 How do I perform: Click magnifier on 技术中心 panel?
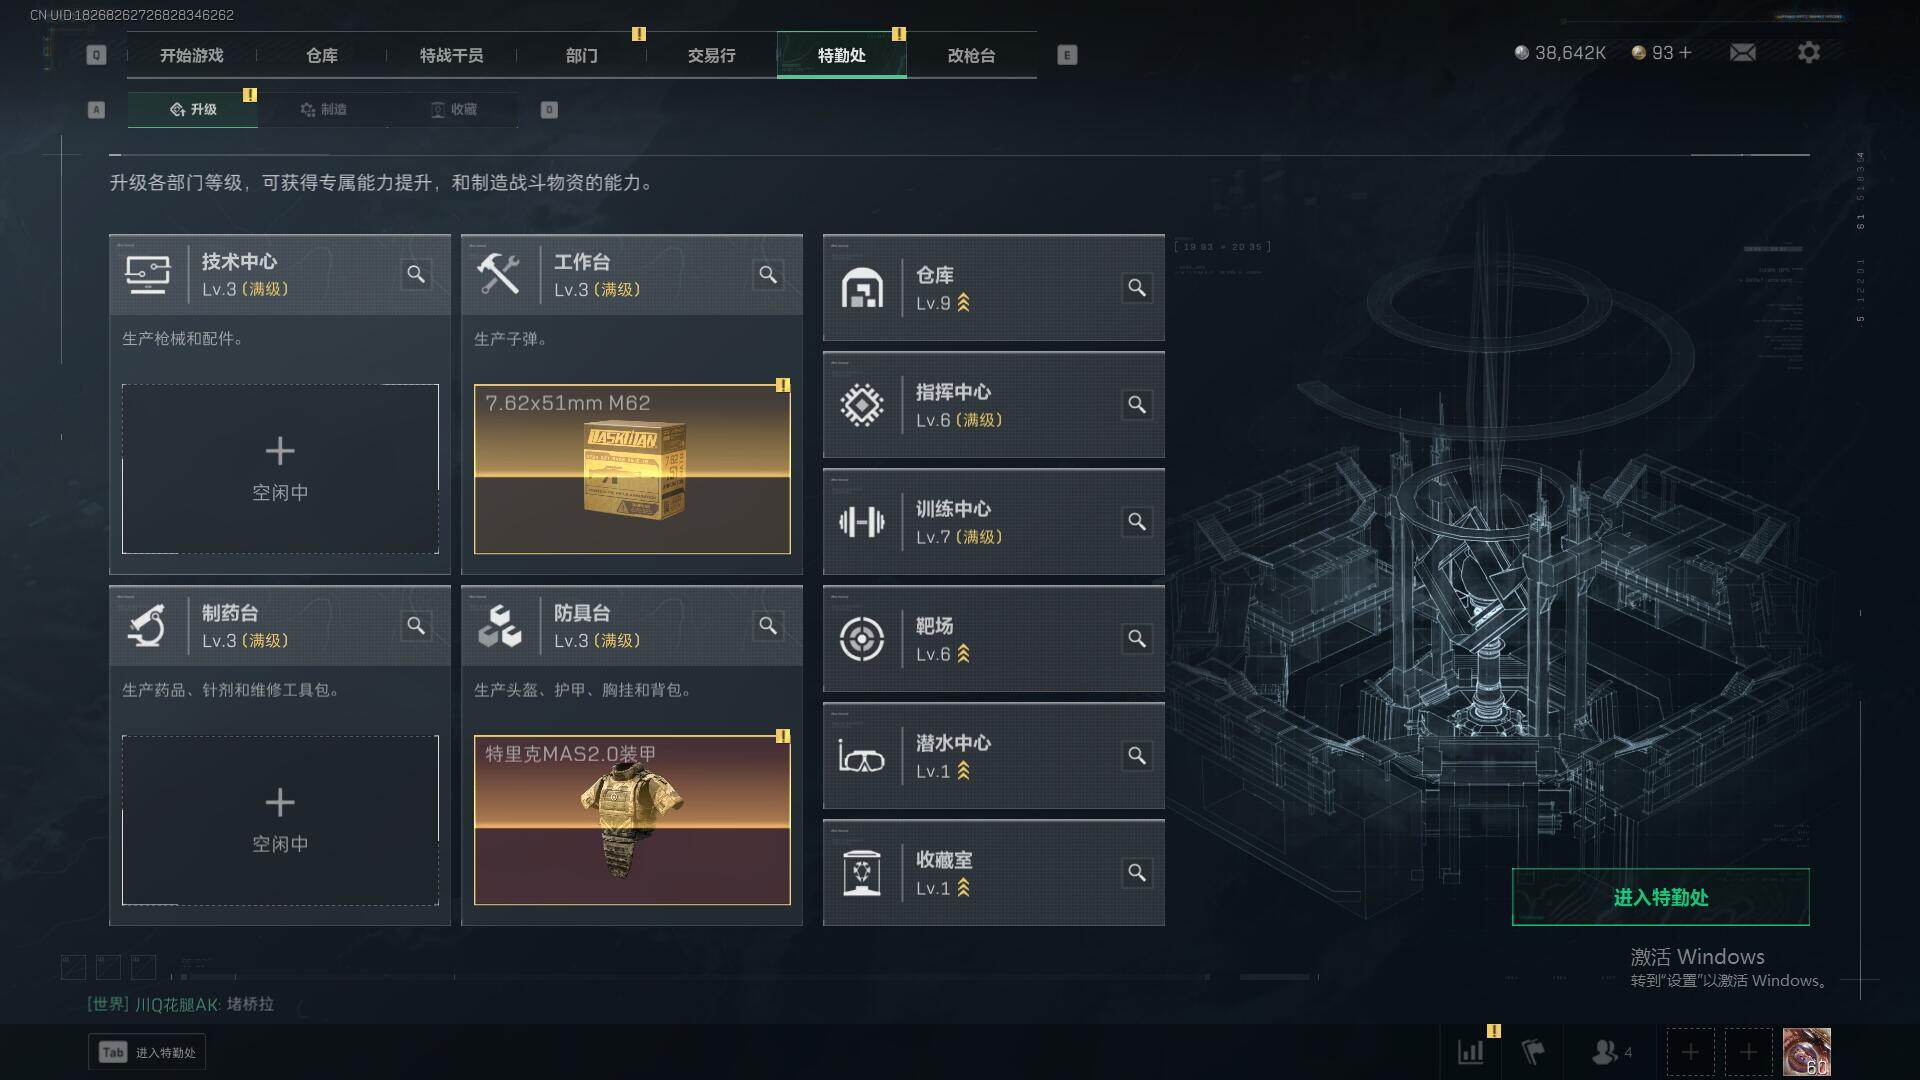tap(416, 274)
